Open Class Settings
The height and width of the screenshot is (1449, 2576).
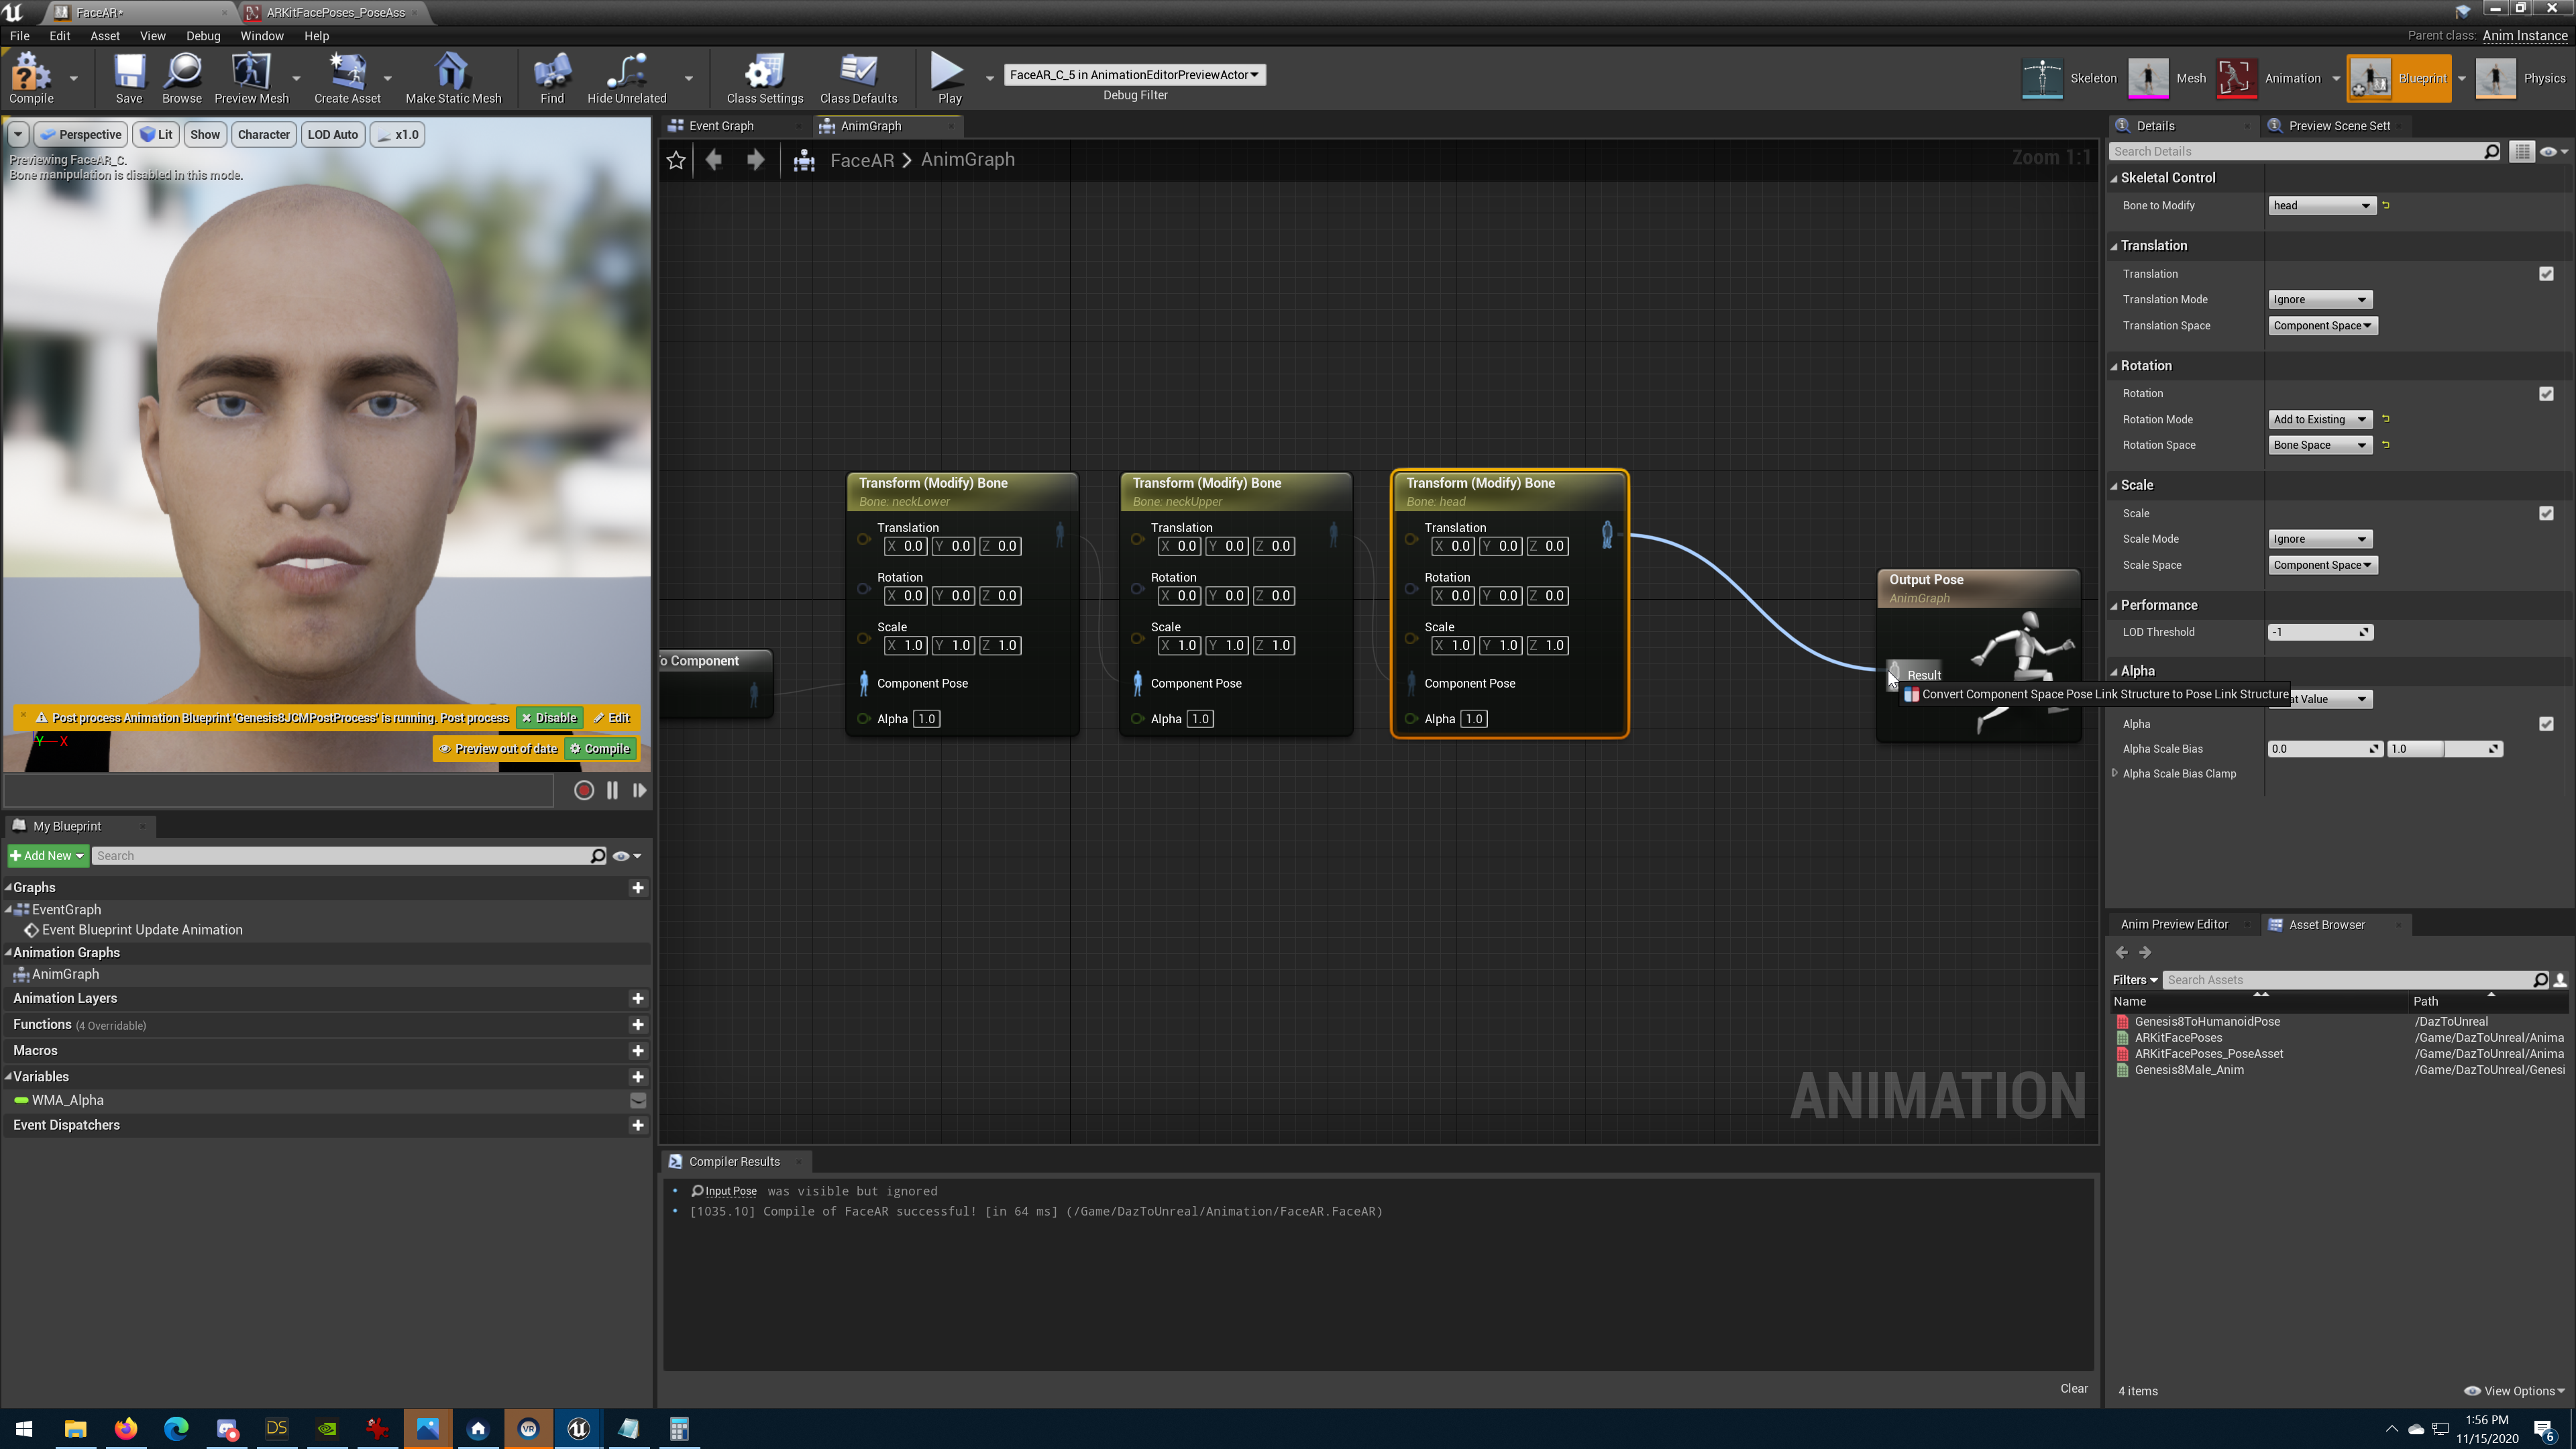pos(765,78)
